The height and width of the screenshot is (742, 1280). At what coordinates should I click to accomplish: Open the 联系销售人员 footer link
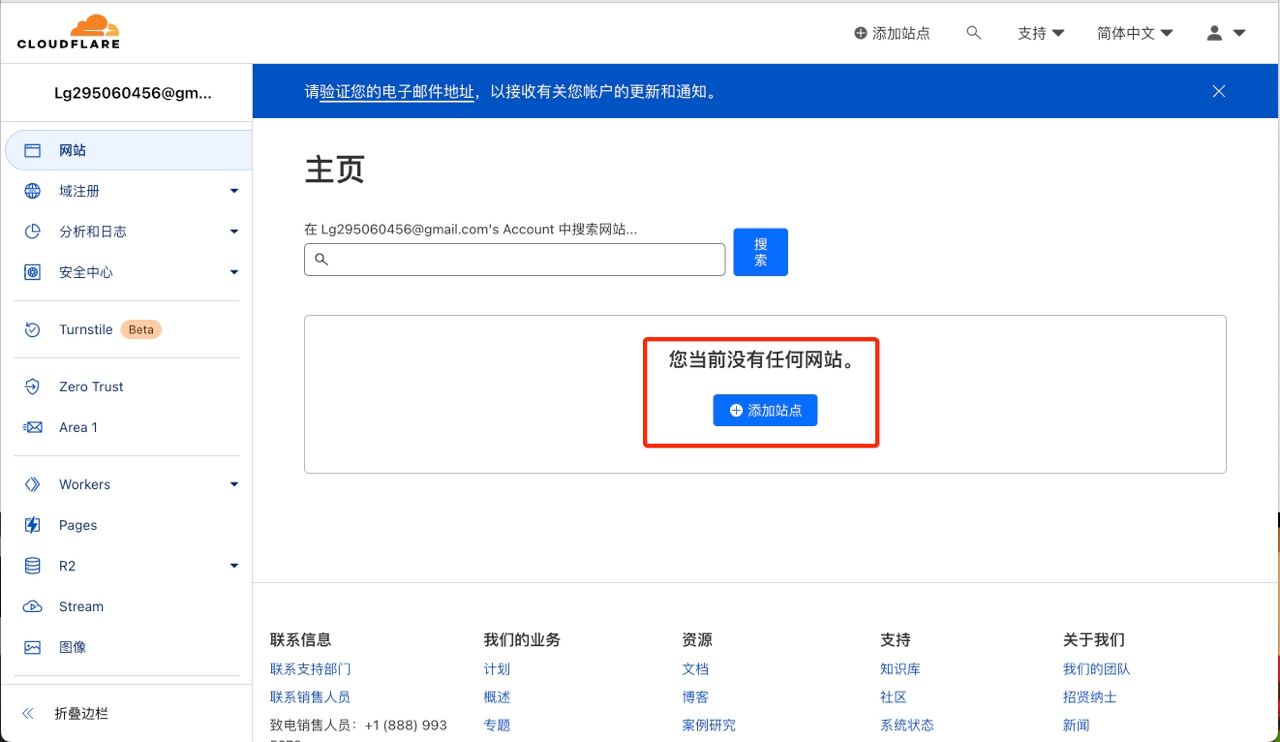pos(310,697)
